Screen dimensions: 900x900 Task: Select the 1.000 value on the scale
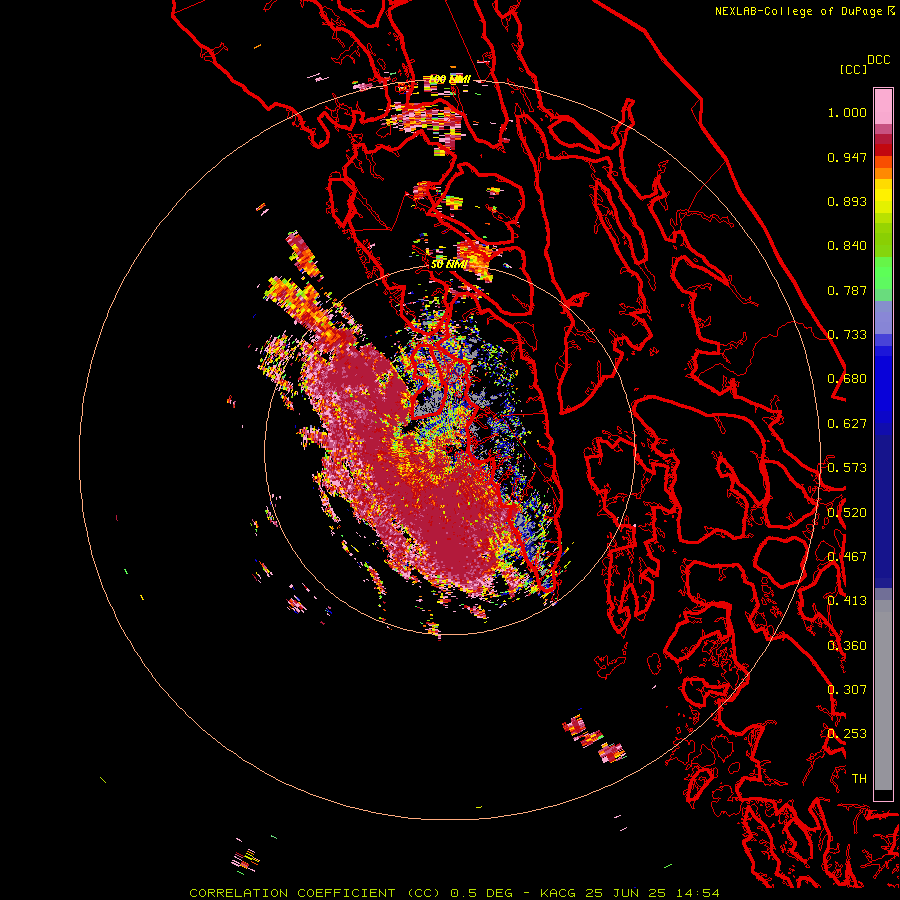click(x=847, y=112)
